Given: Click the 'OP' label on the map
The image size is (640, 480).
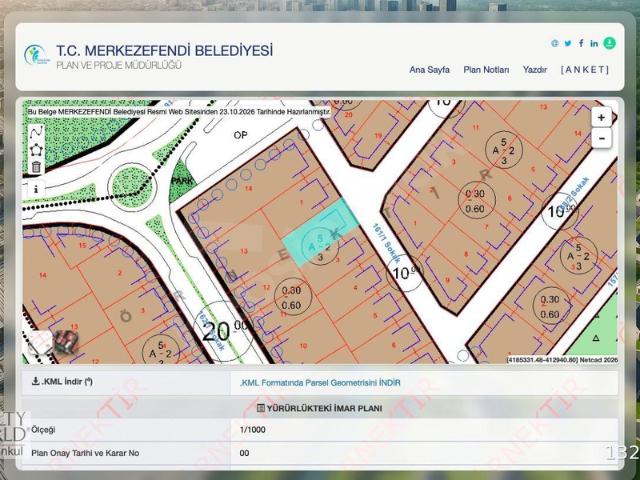Looking at the screenshot, I should pos(240,135).
